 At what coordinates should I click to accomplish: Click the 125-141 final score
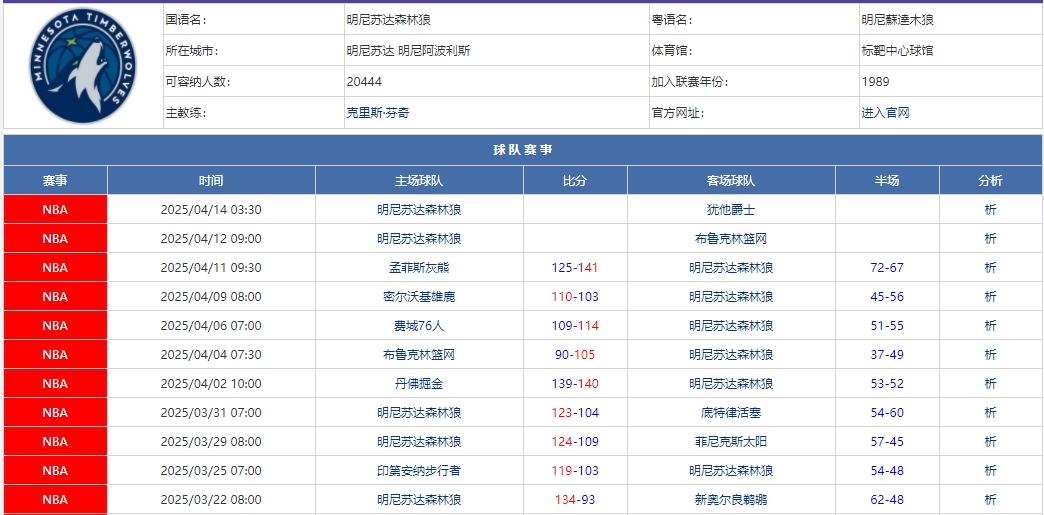[575, 268]
